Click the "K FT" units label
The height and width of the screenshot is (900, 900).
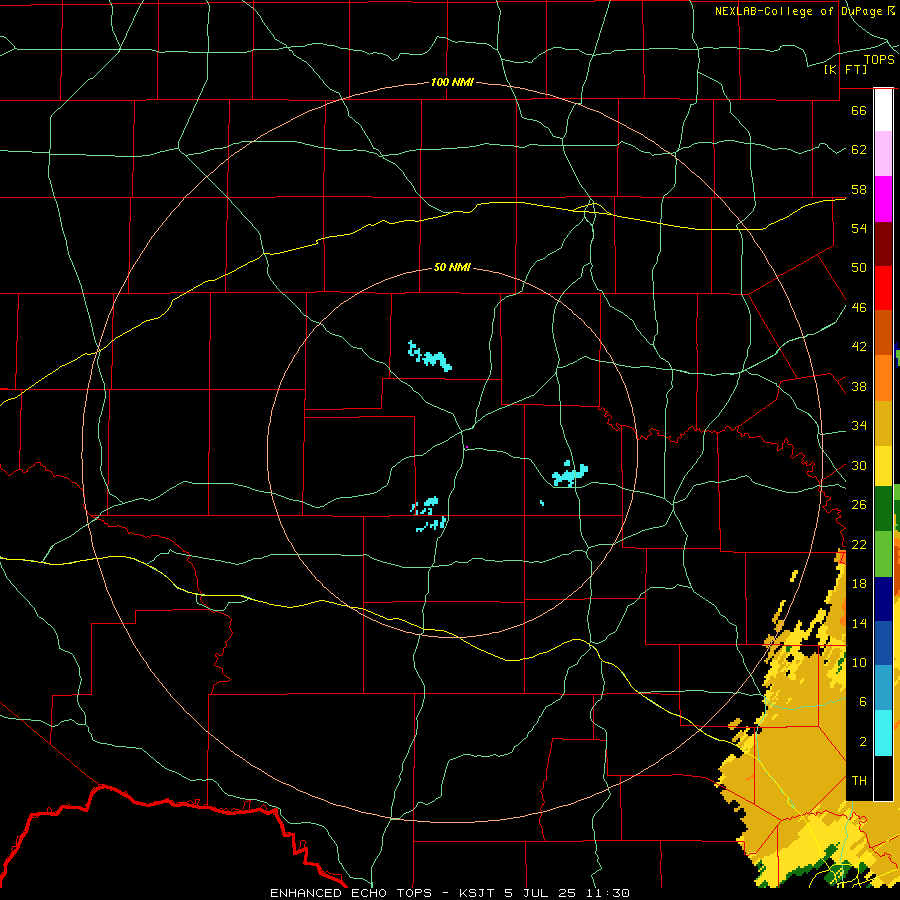pos(845,69)
